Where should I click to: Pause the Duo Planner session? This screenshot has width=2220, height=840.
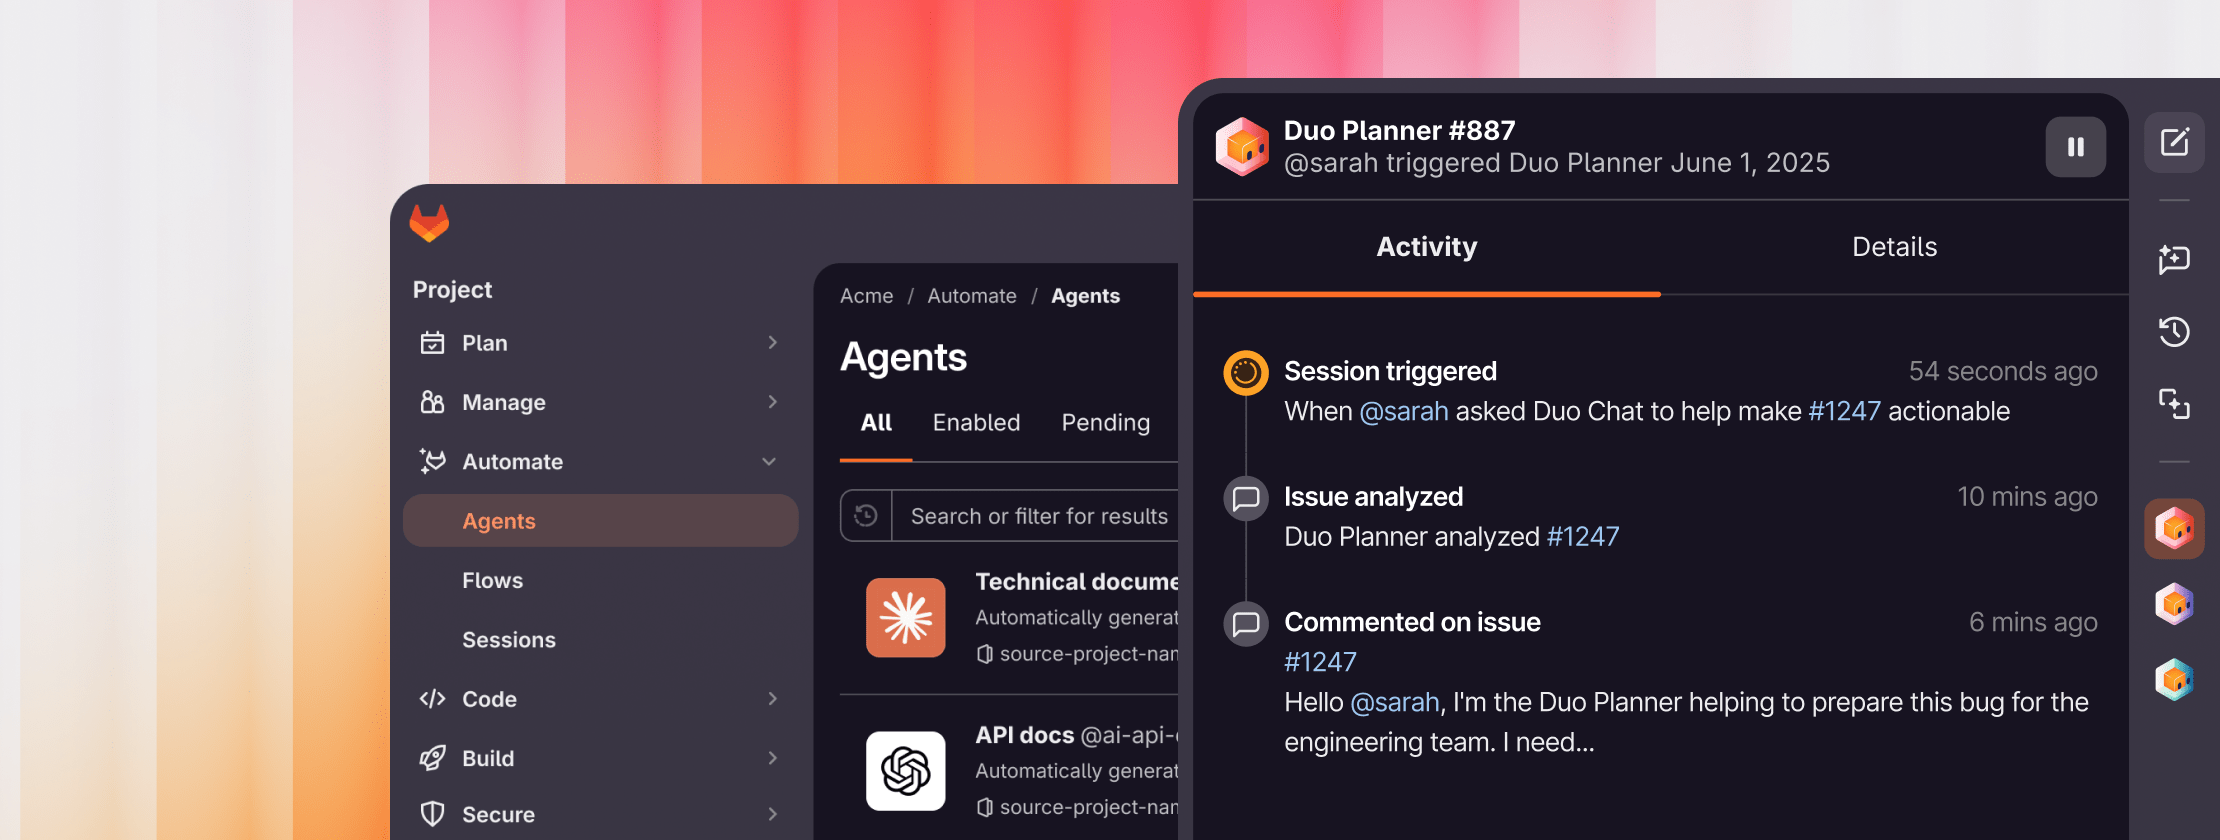point(2075,147)
